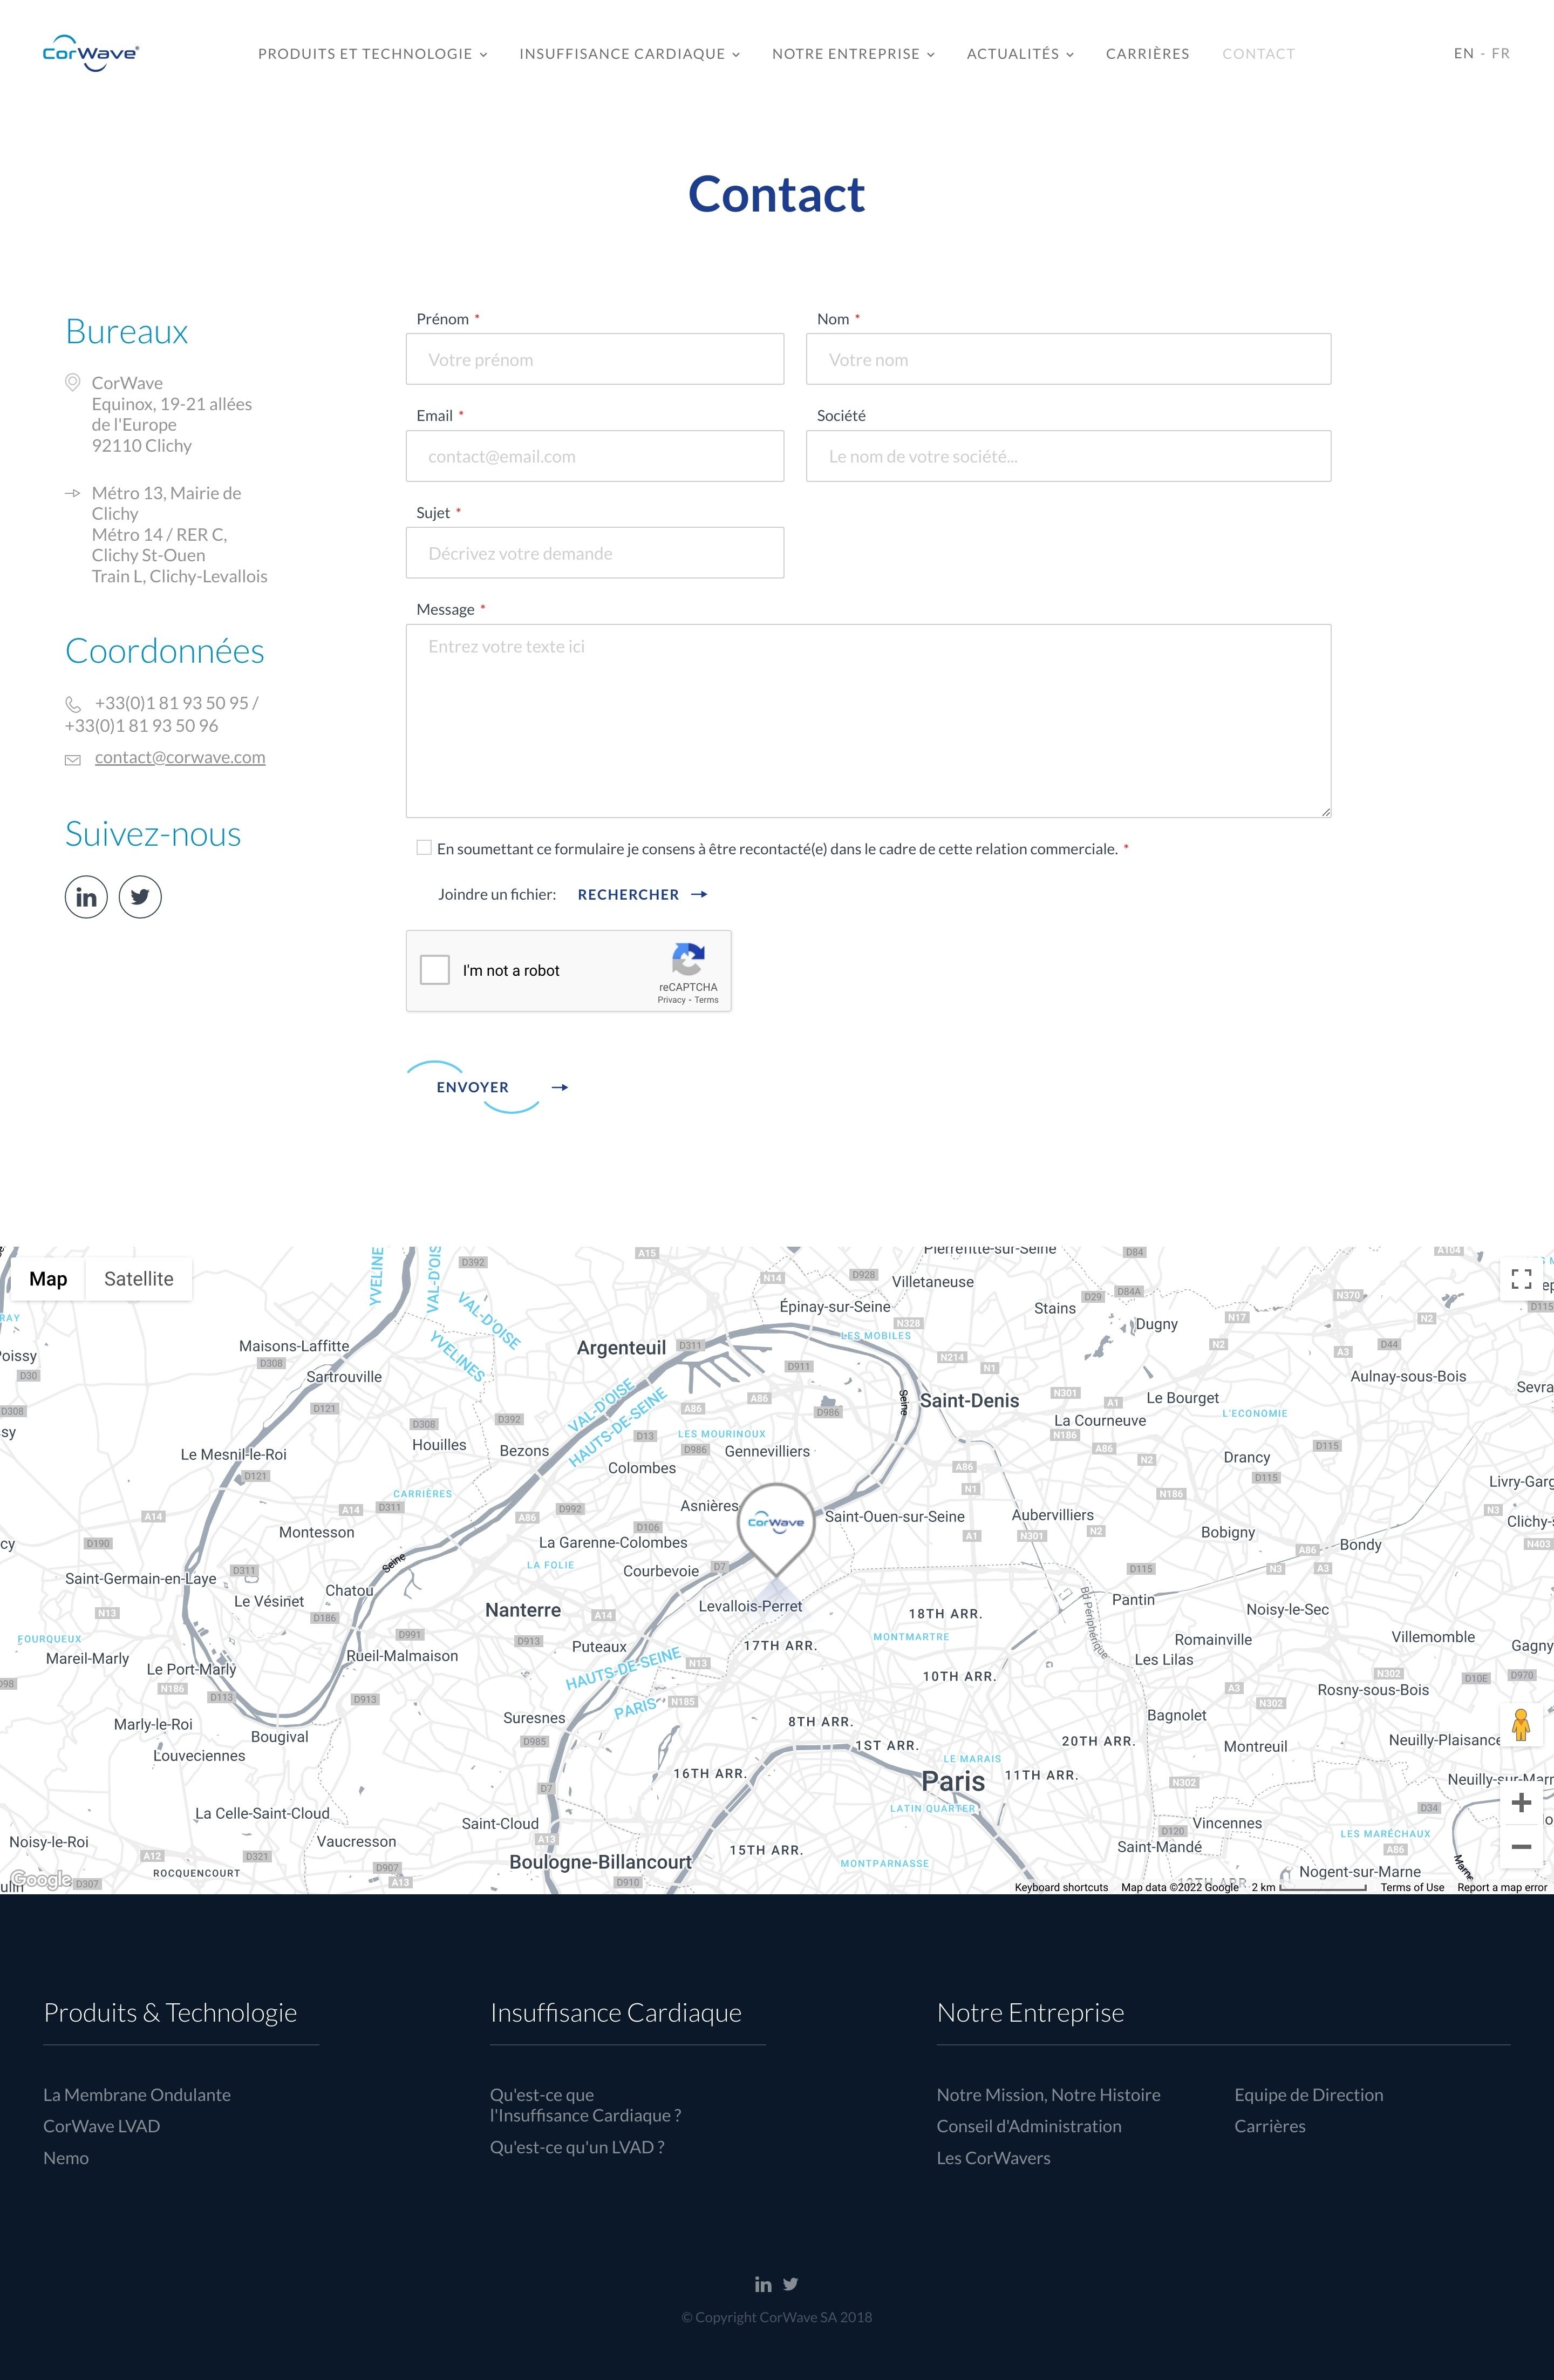Zoom out on the map

pyautogui.click(x=1521, y=1847)
